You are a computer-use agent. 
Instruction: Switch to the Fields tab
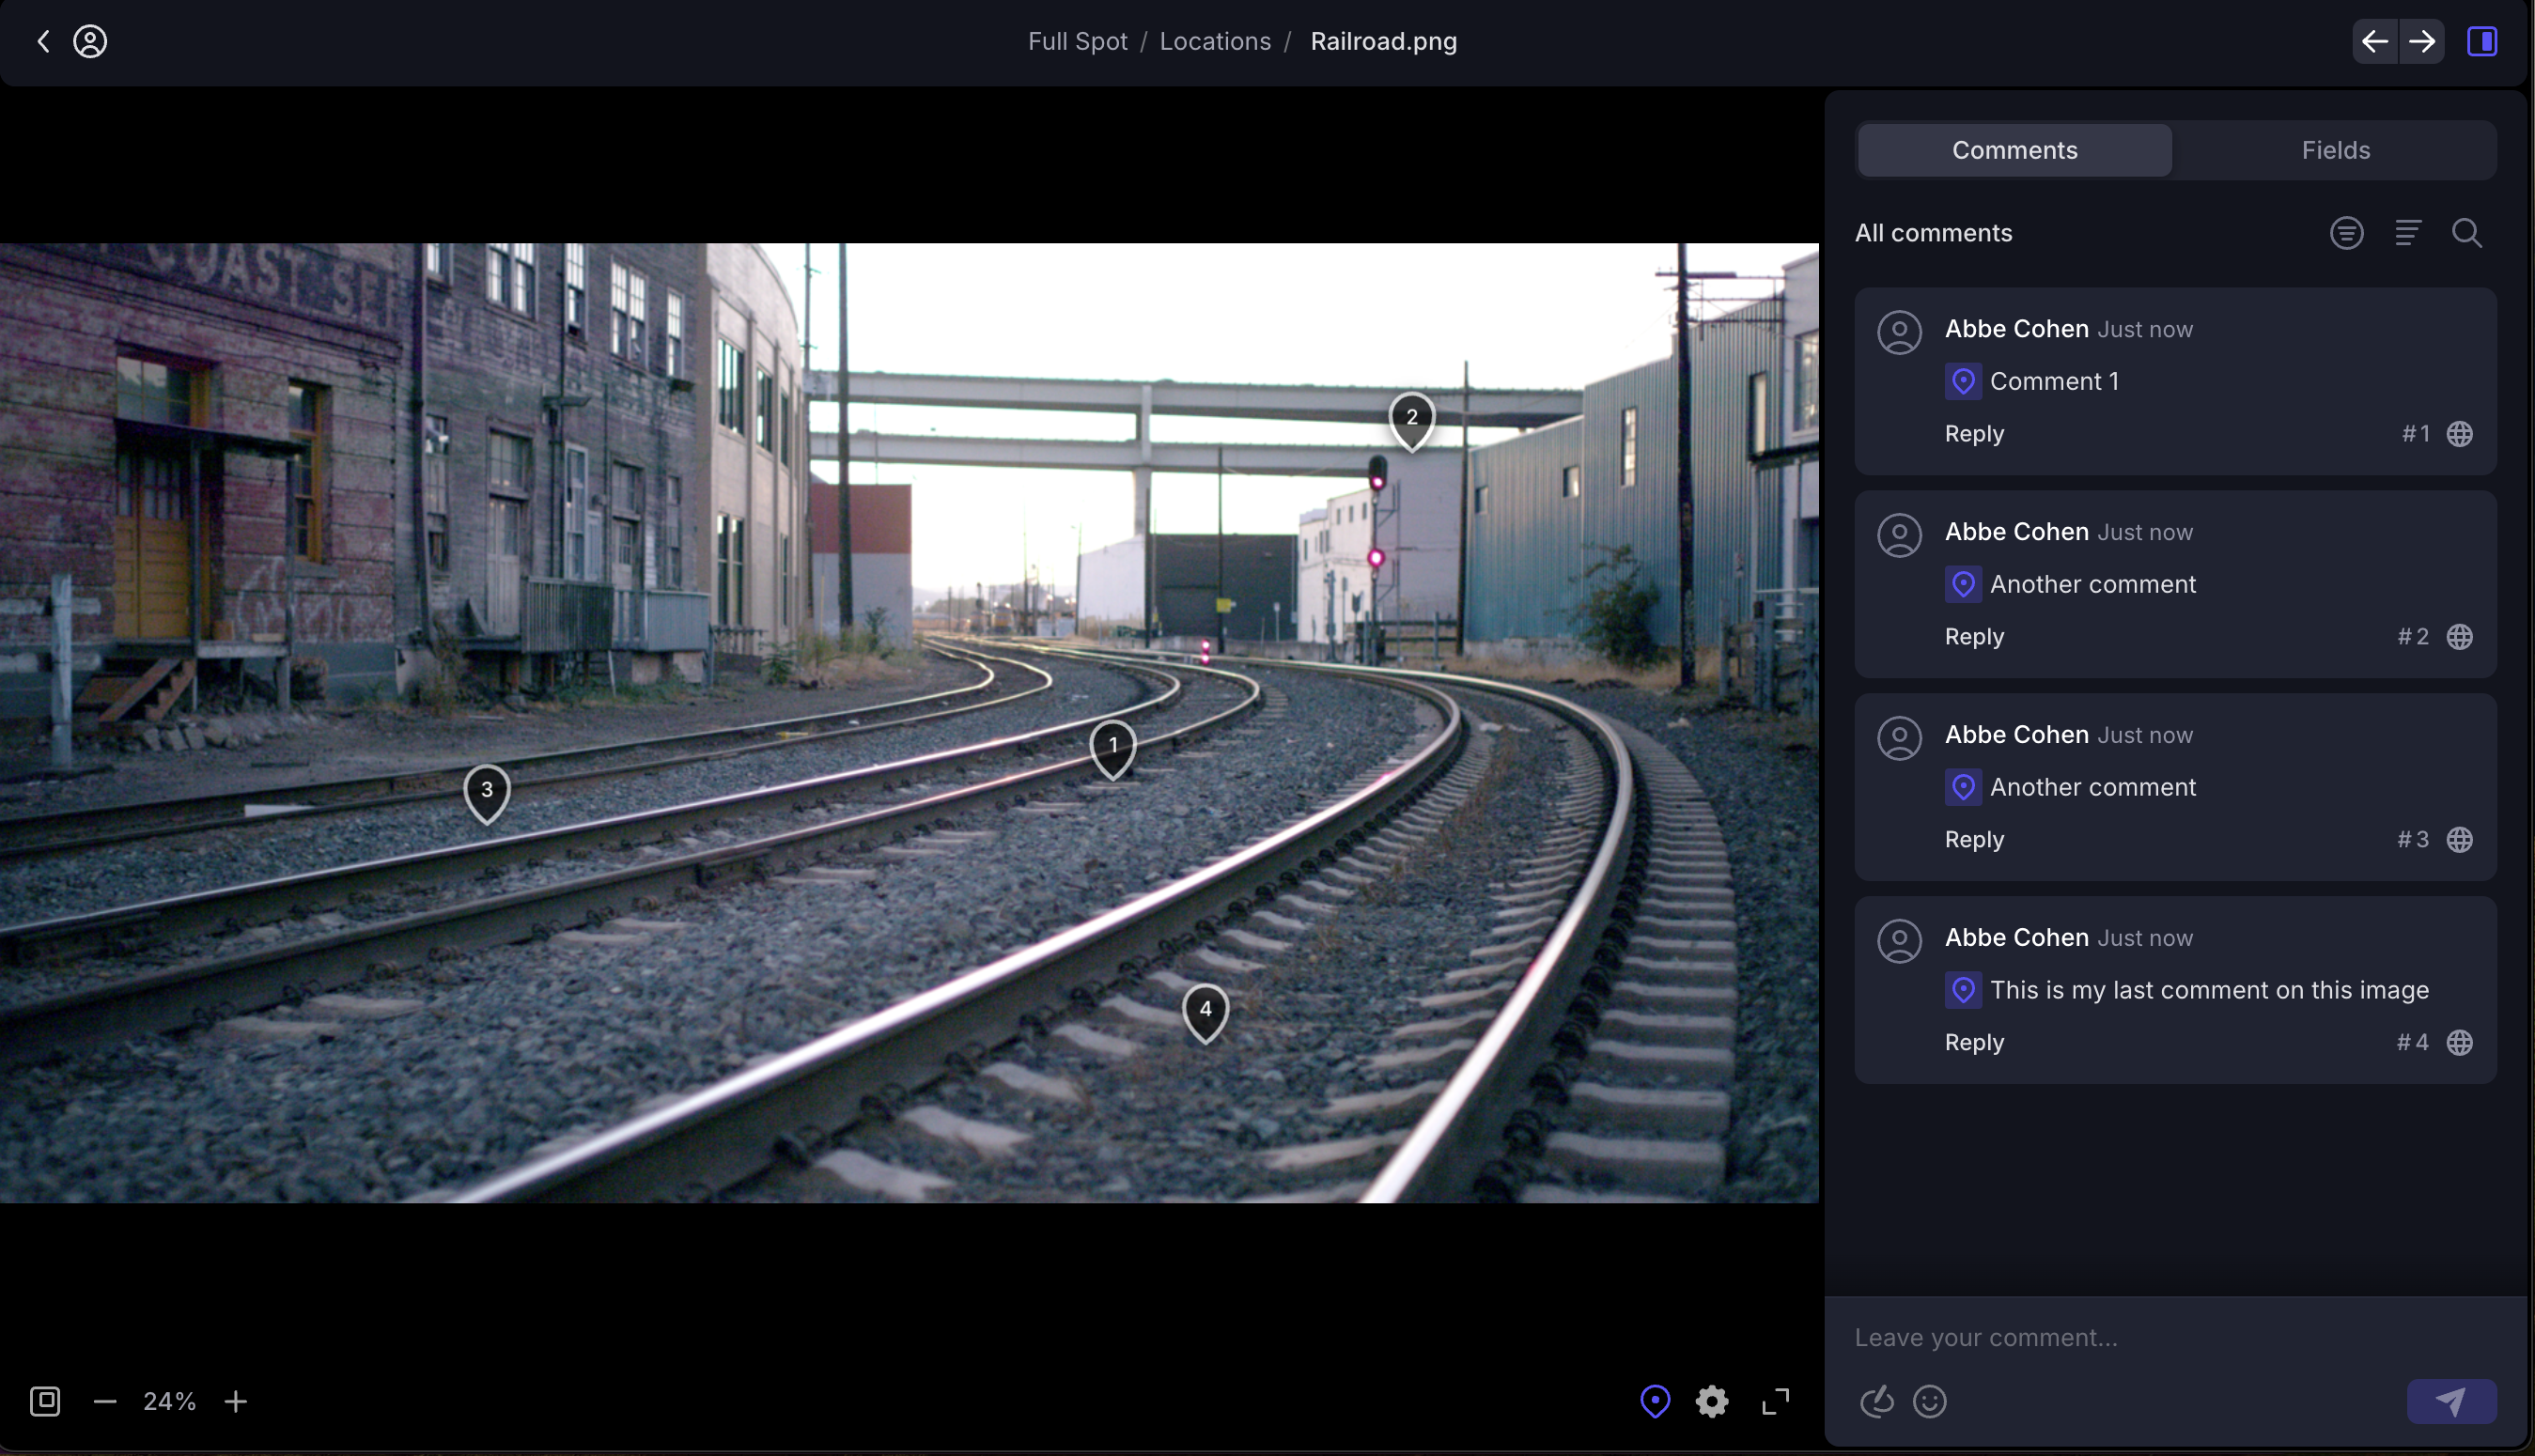[2336, 149]
